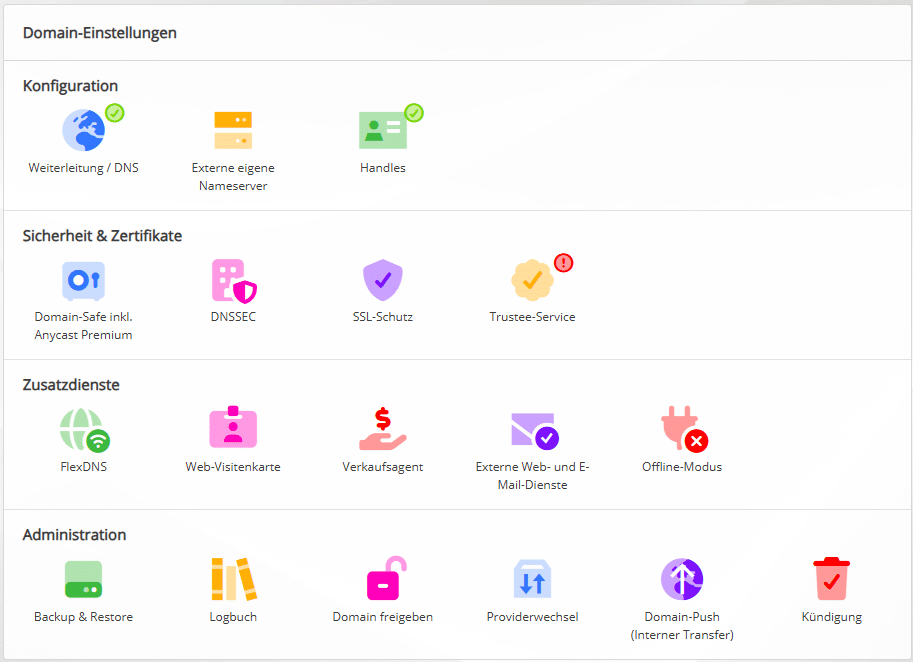
Task: Open Domain-Push (Interner Transfer) icon
Action: click(x=682, y=579)
